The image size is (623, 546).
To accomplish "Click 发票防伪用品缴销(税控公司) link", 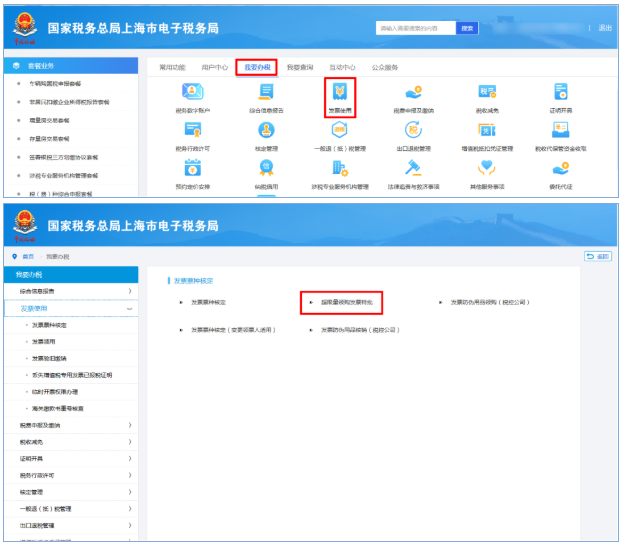I will [x=360, y=330].
